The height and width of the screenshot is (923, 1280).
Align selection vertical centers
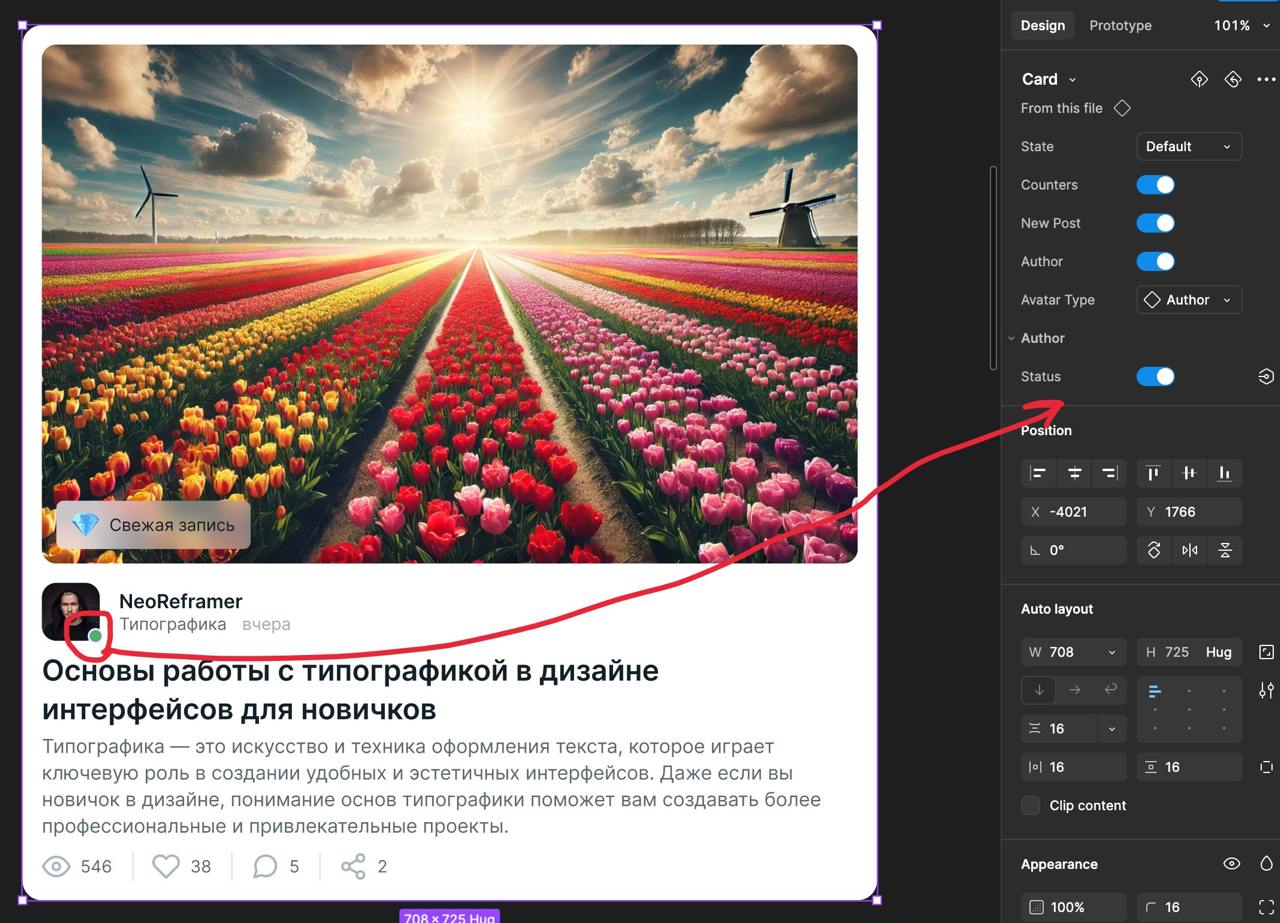coord(1189,473)
